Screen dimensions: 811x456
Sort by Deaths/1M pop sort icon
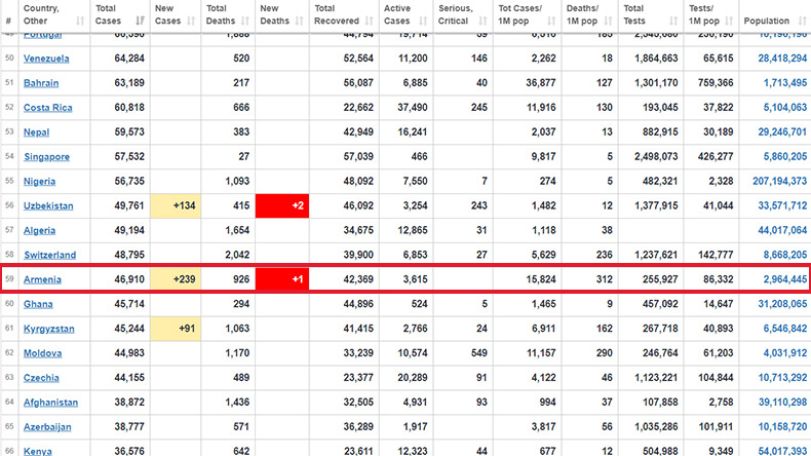click(608, 21)
